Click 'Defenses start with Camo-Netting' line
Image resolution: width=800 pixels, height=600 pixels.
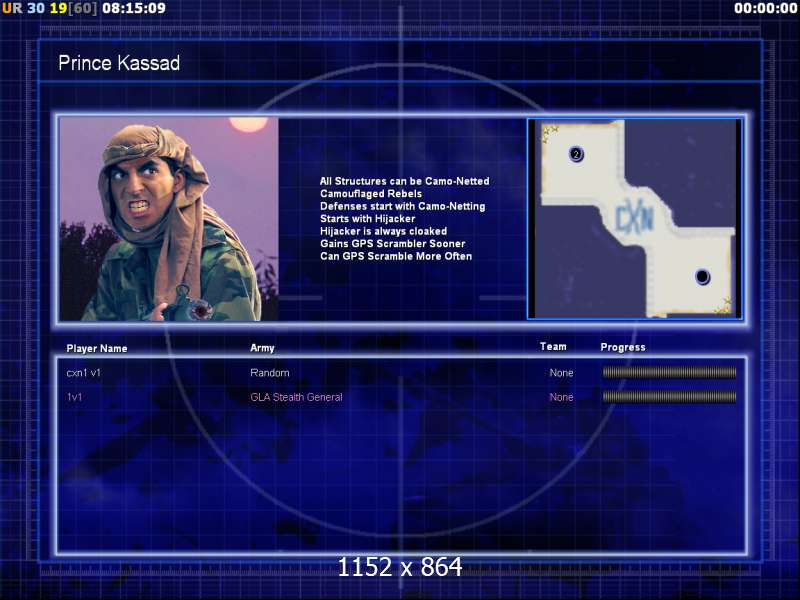pos(403,206)
